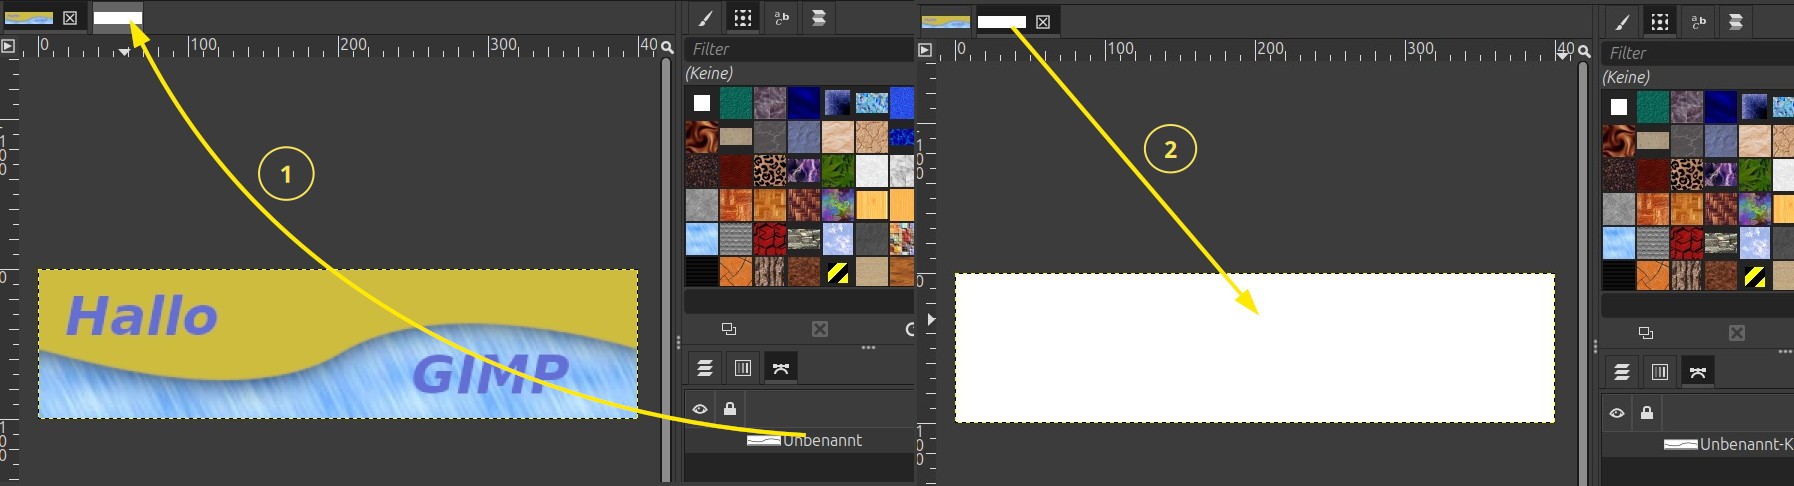Toggle the path lock icon in the left window

[x=730, y=408]
